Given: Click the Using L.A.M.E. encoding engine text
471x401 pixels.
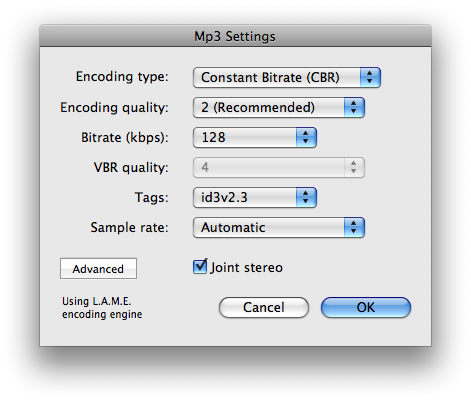Looking at the screenshot, I should coord(102,308).
